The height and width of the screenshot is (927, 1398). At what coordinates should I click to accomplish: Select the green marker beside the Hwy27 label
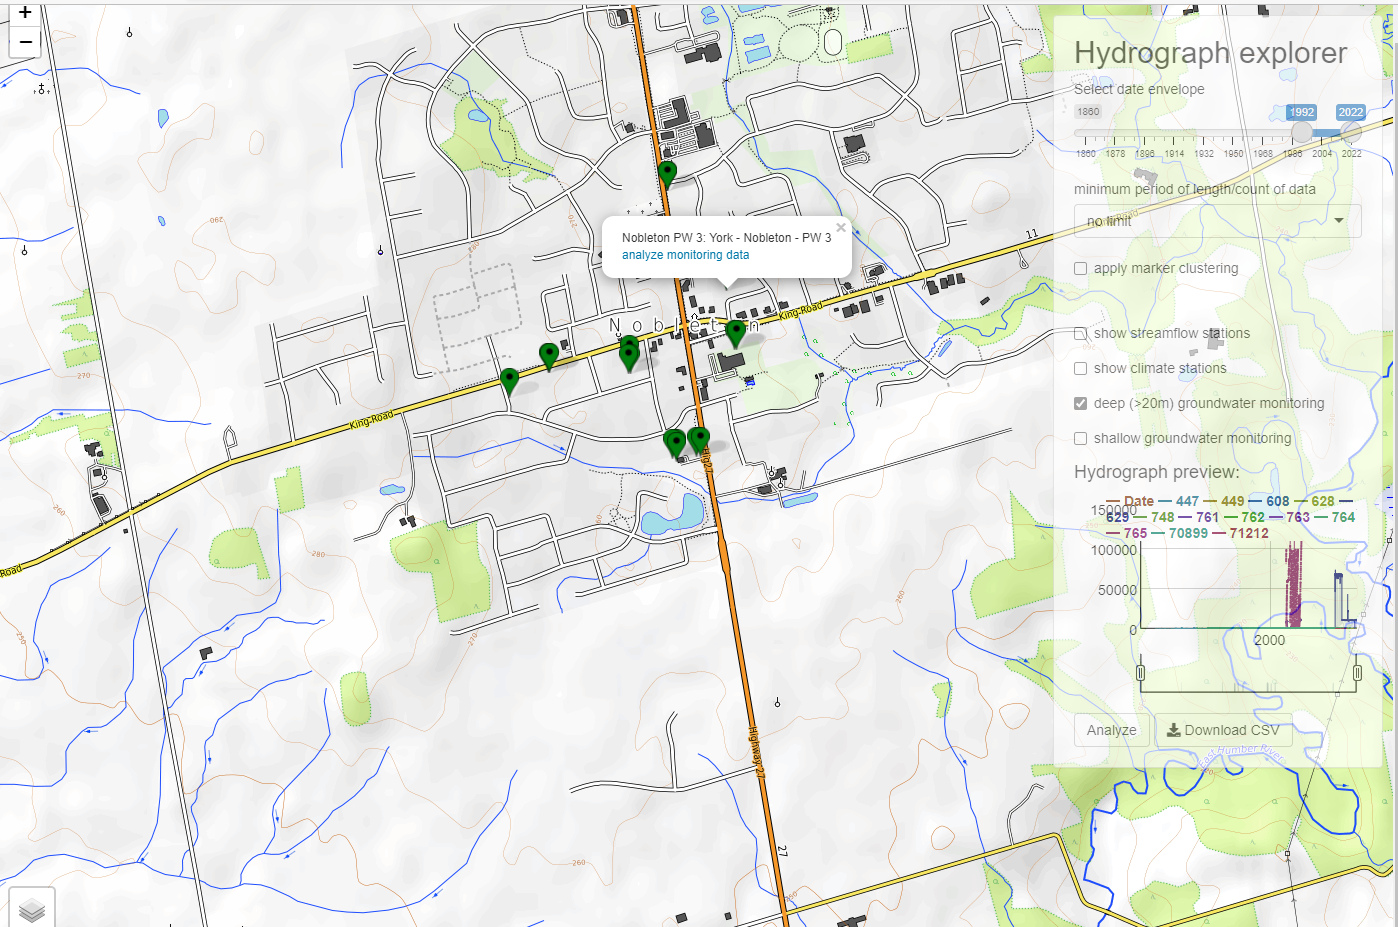point(699,440)
